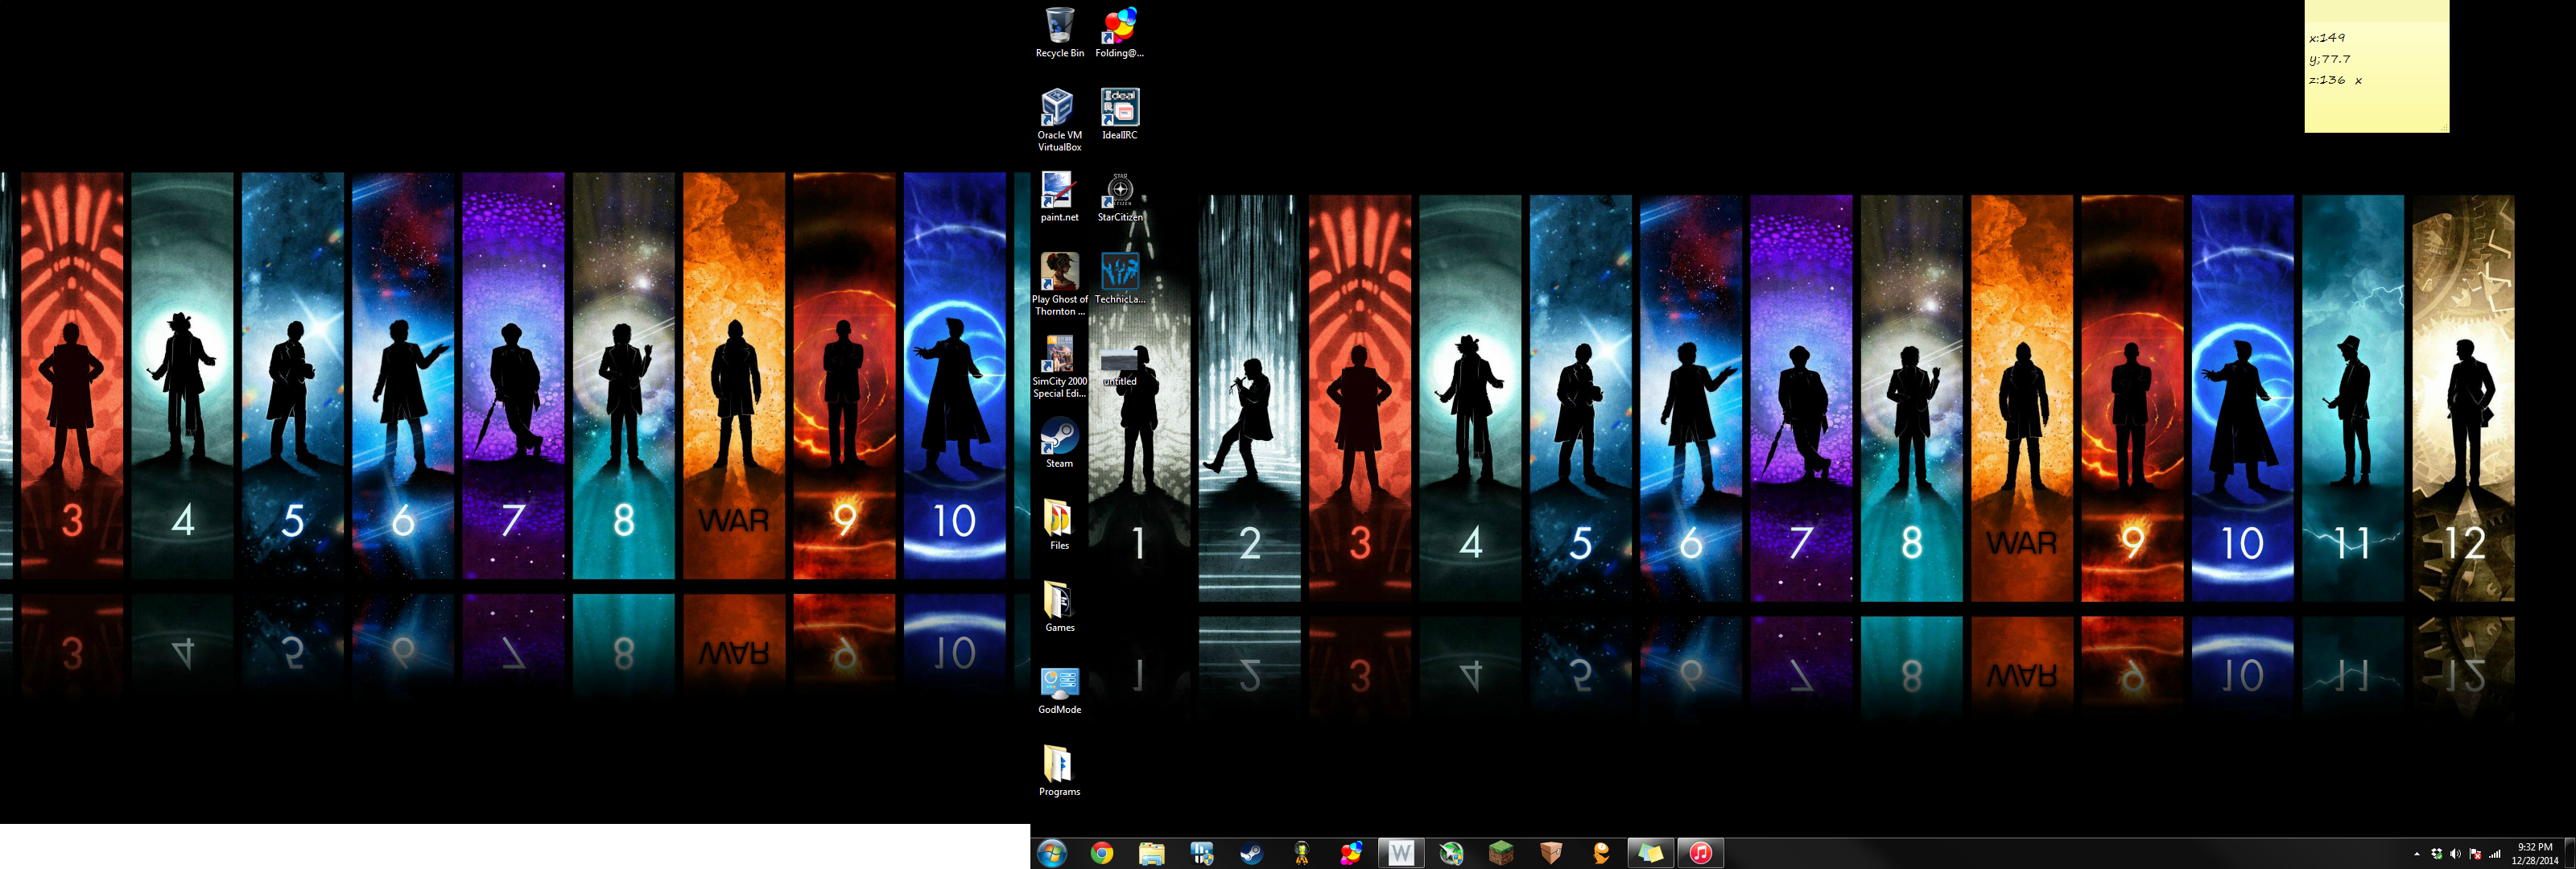Screen dimensions: 2576x869
Task: Launch Google Chrome from the taskbar
Action: [1102, 853]
